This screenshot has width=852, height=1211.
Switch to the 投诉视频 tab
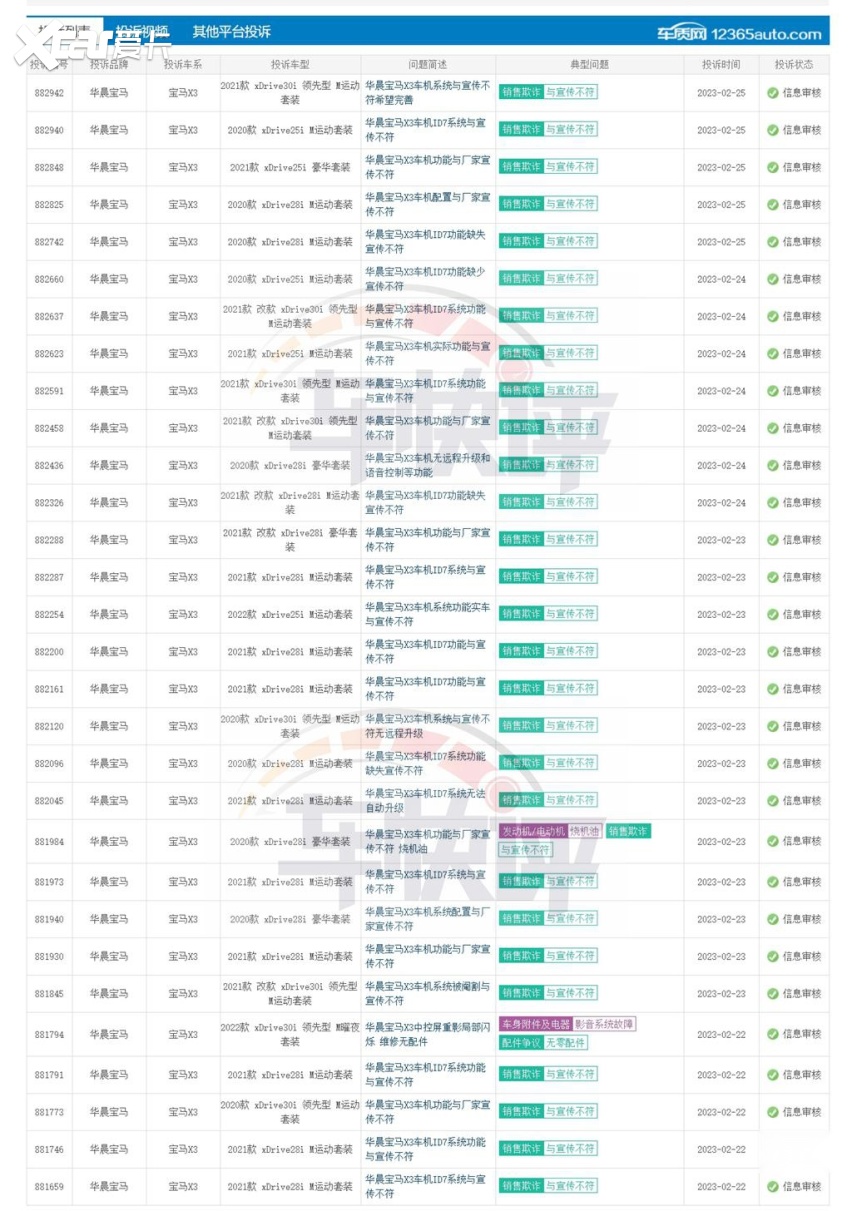pyautogui.click(x=142, y=32)
